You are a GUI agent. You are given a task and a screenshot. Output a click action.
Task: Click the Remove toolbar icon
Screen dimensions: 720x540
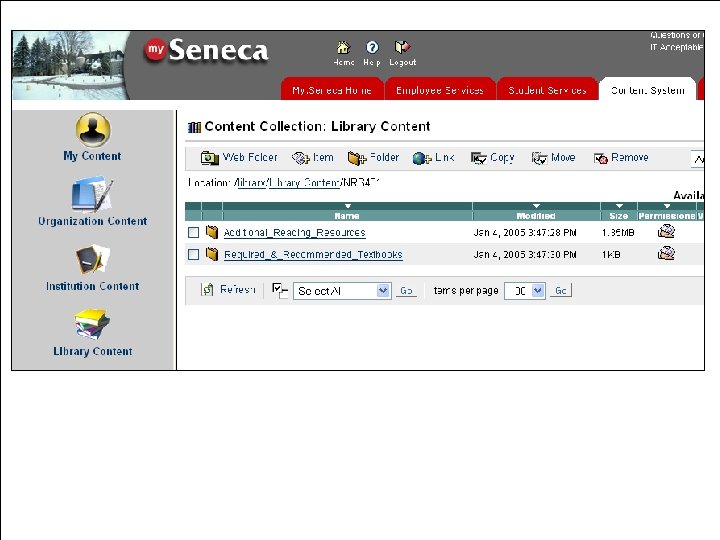(x=601, y=158)
